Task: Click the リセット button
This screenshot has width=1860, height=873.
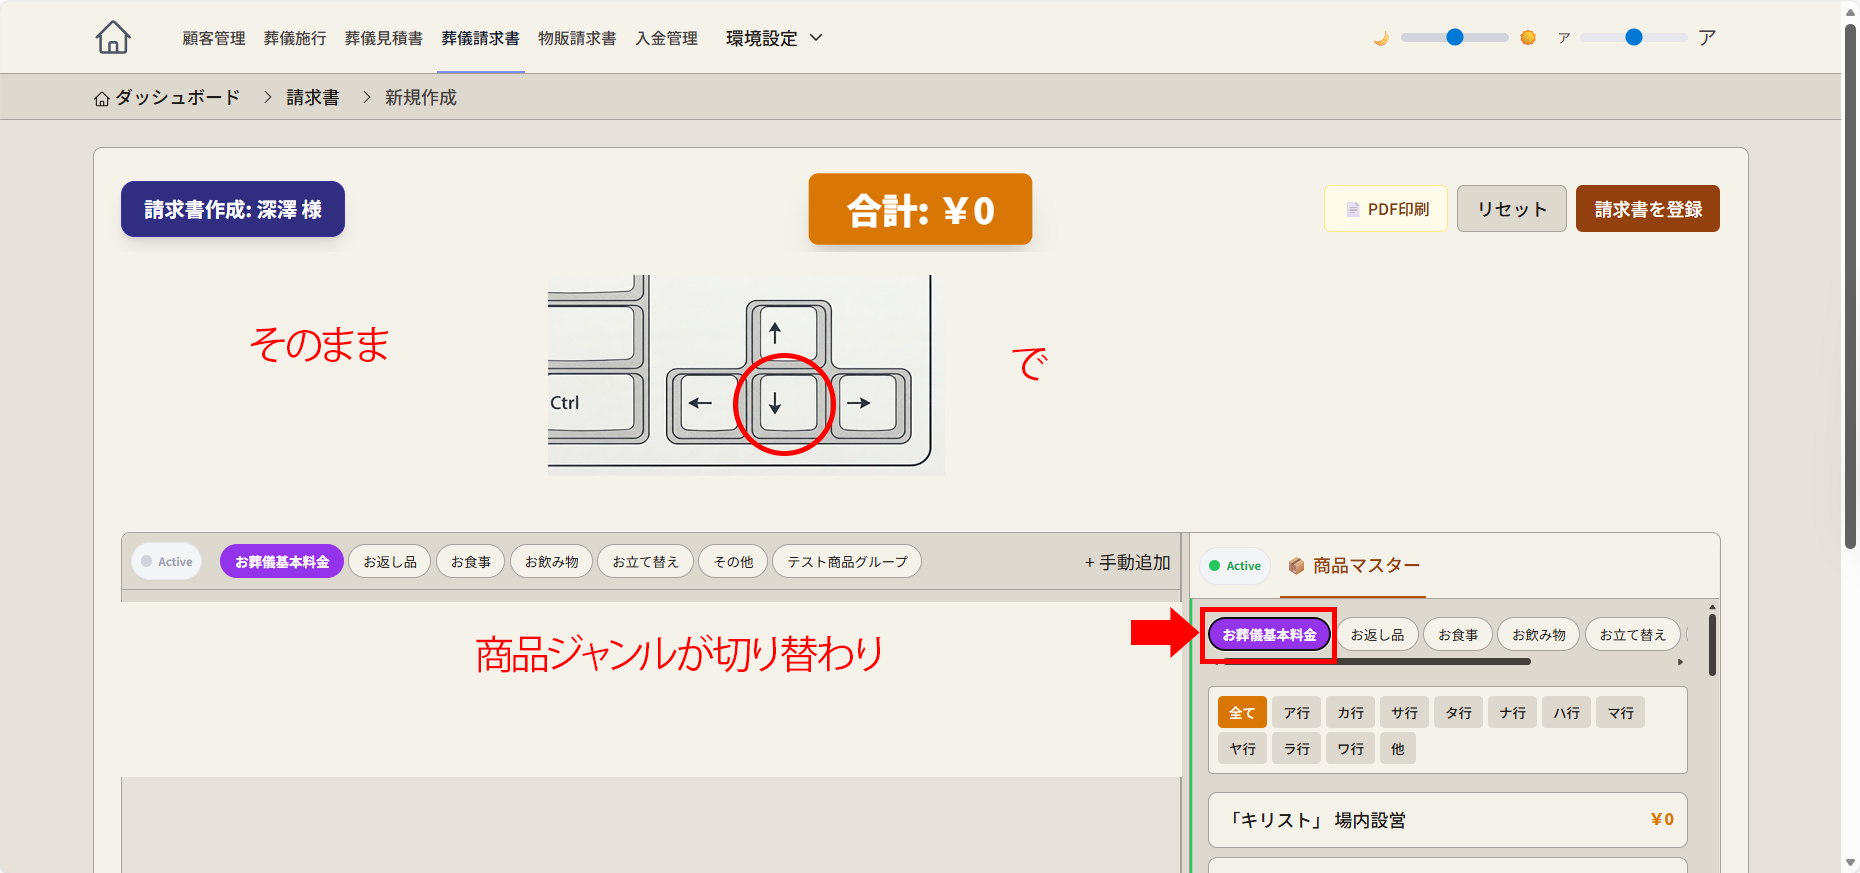Action: [1511, 209]
